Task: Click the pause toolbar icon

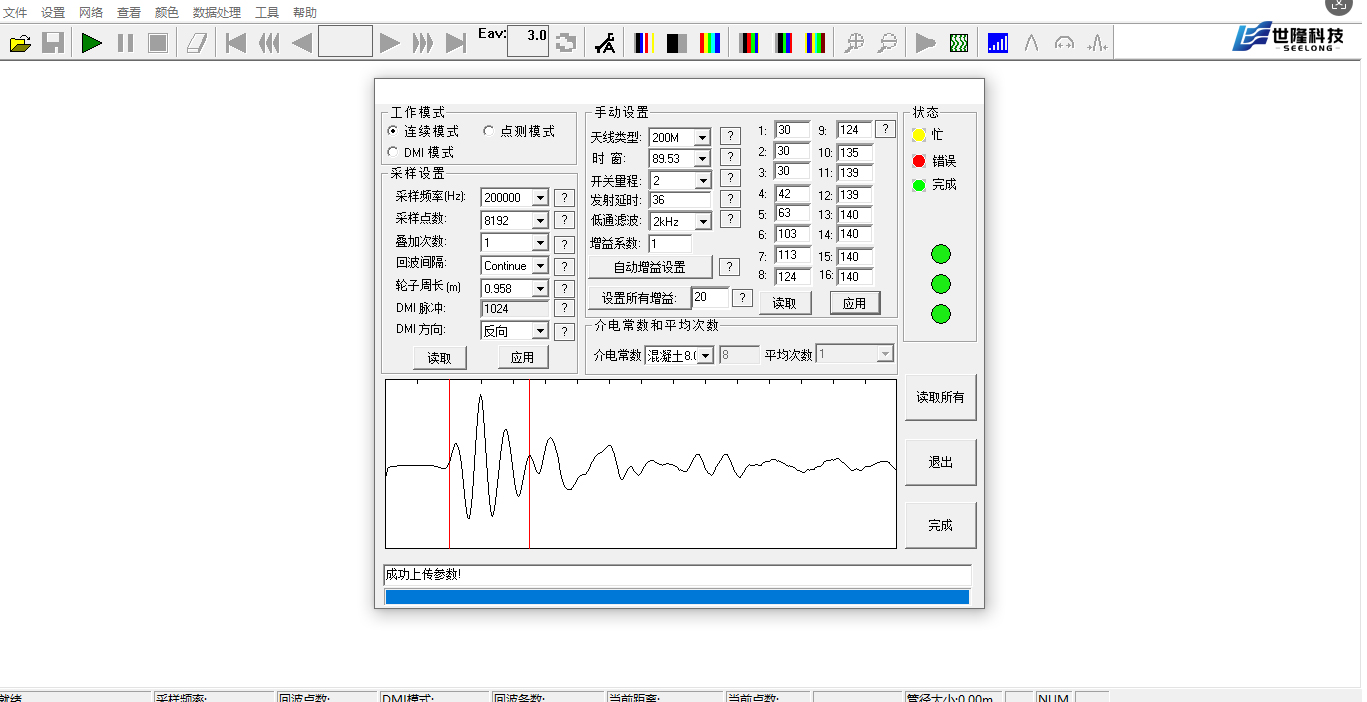Action: pos(125,43)
